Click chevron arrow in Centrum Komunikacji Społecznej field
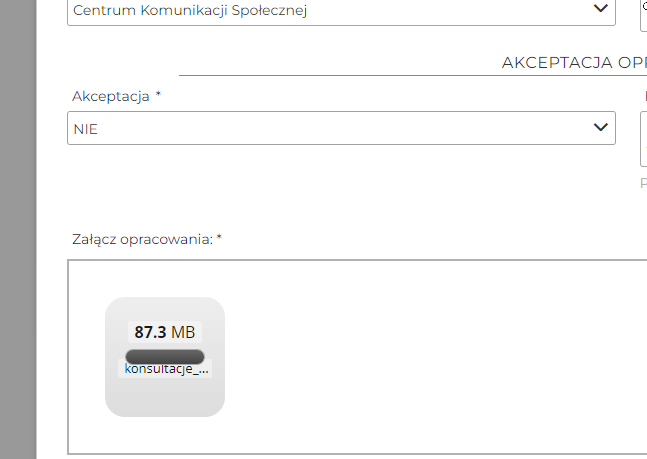This screenshot has height=459, width=647. point(600,8)
